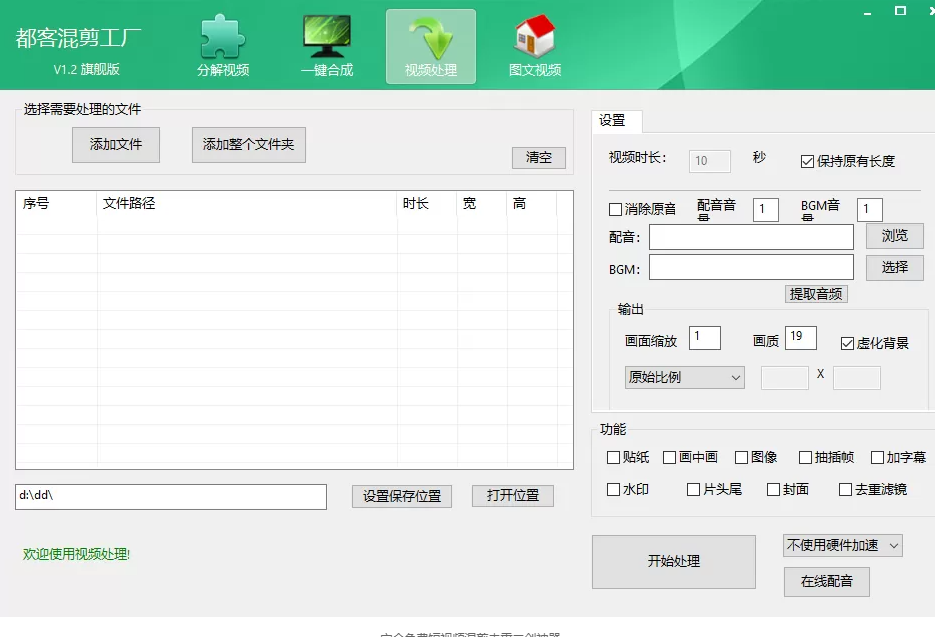Enable 画中画 checkbox
Image resolution: width=935 pixels, height=637 pixels.
[x=670, y=457]
